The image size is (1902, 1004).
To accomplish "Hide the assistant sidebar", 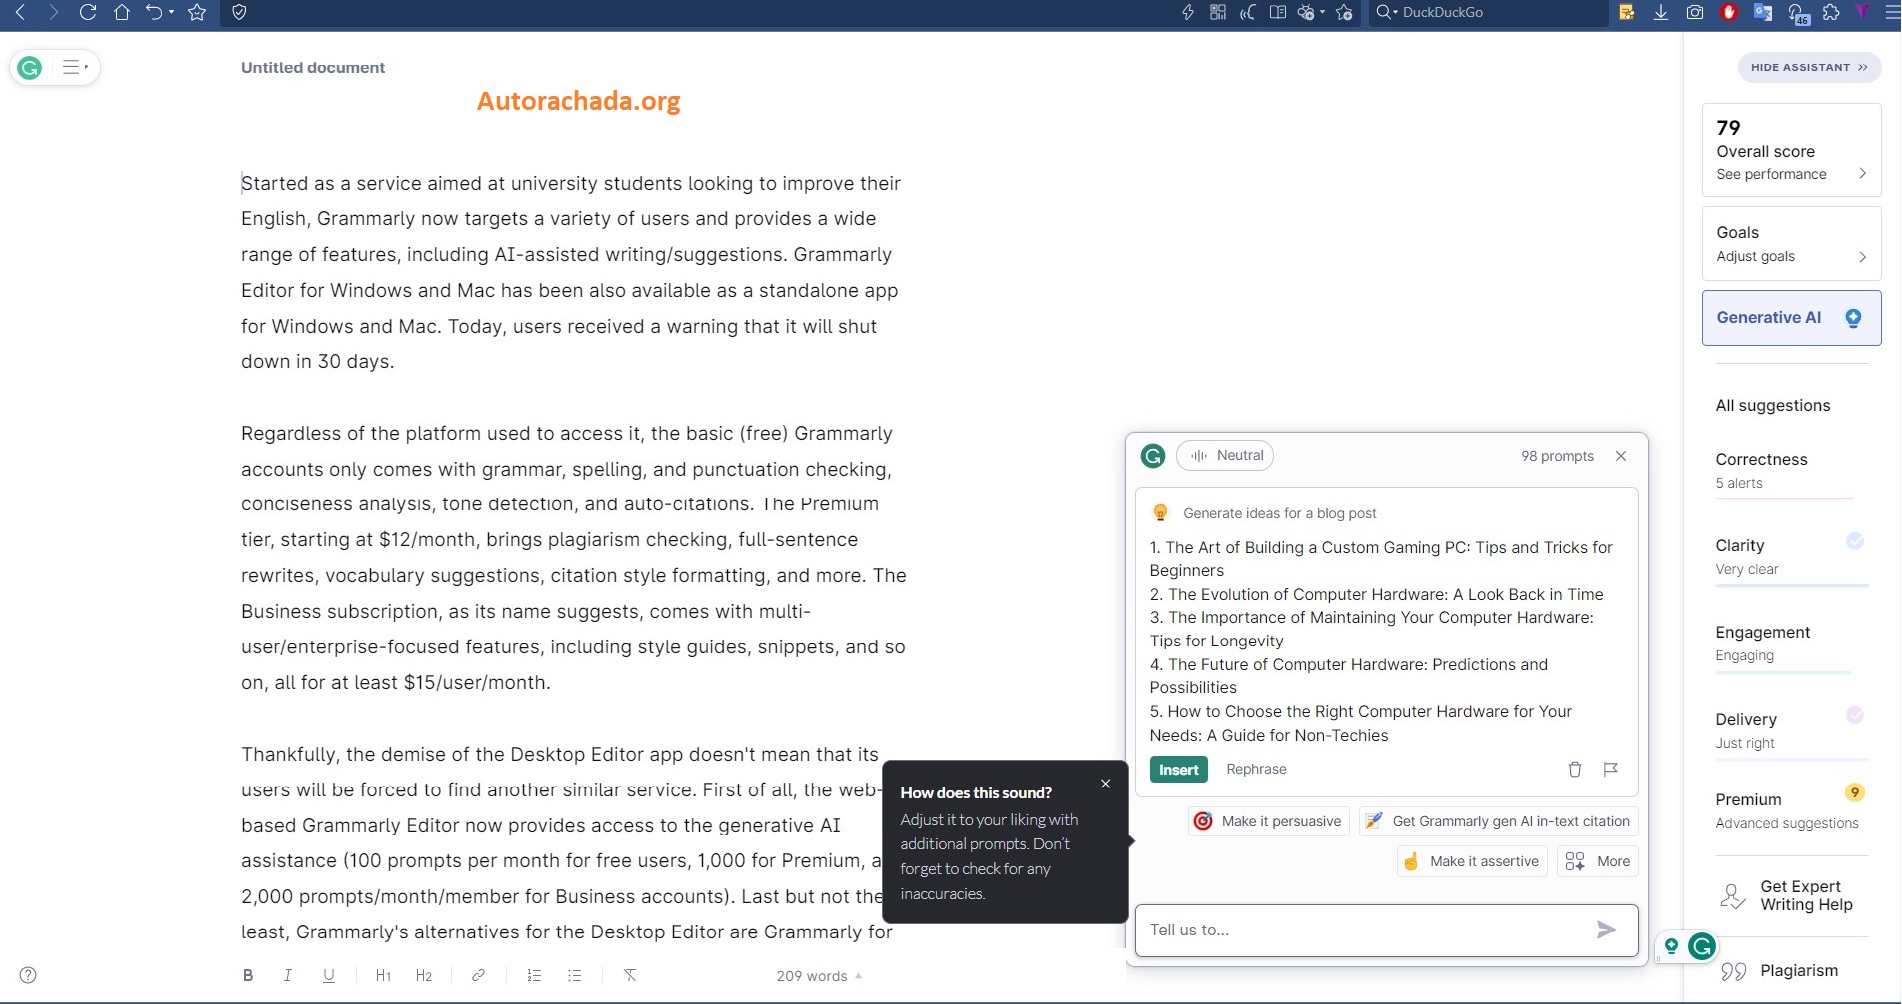I will [x=1809, y=68].
